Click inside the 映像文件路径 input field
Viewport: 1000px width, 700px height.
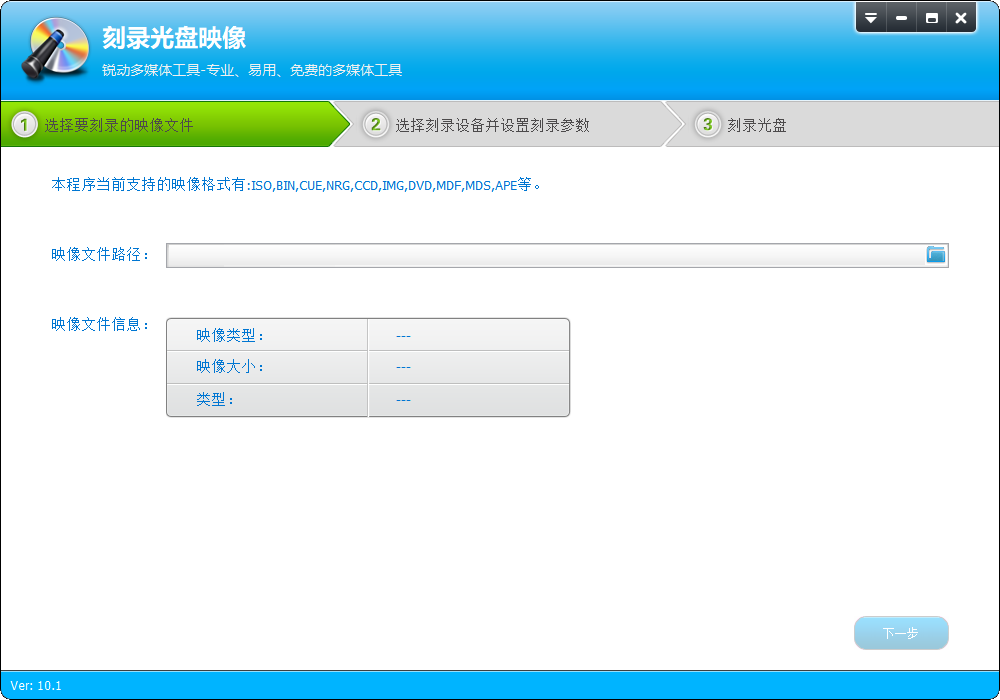pyautogui.click(x=545, y=256)
